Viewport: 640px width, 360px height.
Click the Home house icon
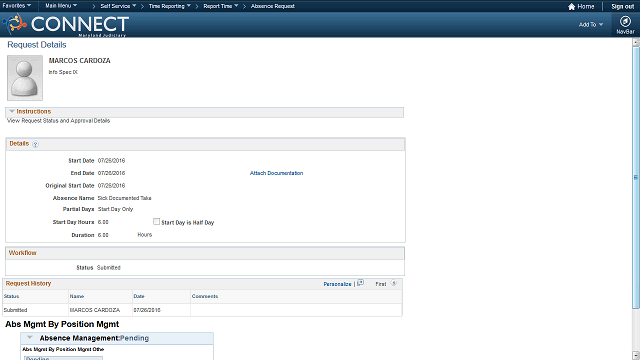(571, 7)
